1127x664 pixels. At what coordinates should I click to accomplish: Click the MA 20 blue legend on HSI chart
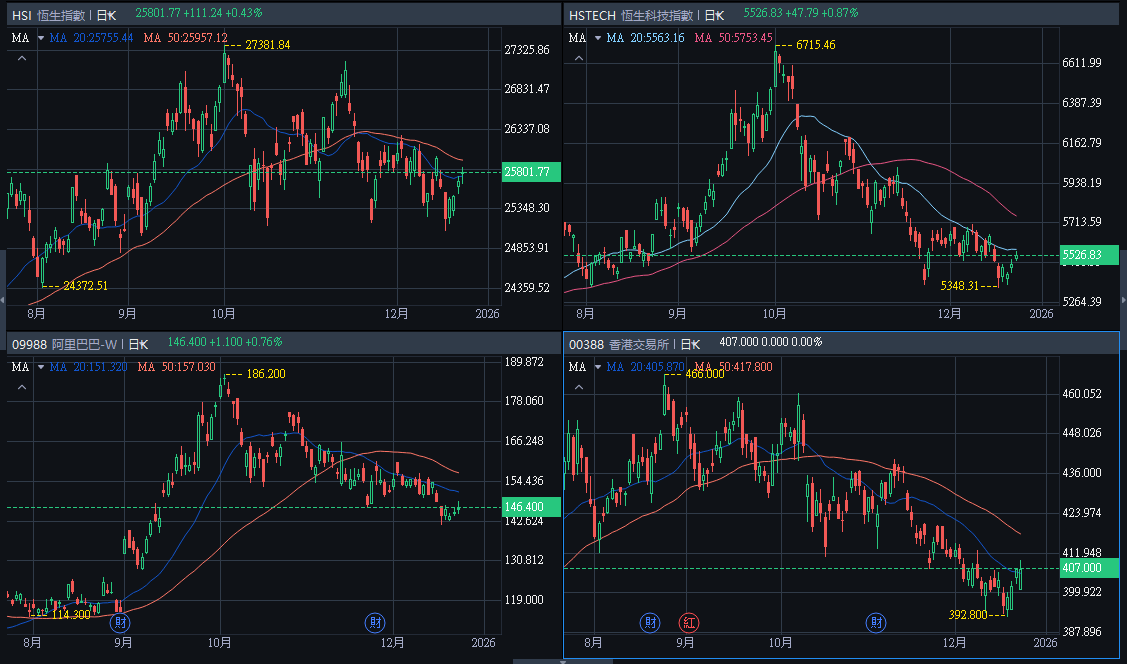[x=90, y=38]
